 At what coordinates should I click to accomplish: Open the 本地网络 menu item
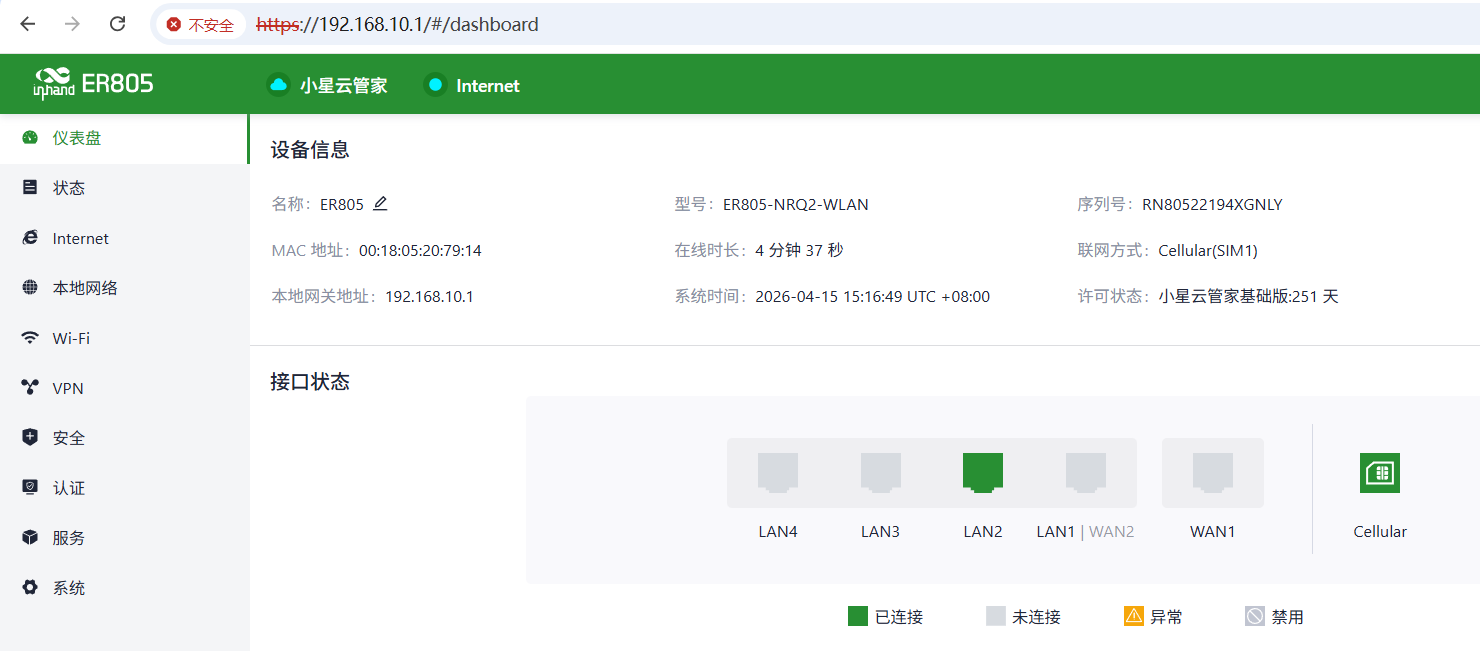point(124,288)
